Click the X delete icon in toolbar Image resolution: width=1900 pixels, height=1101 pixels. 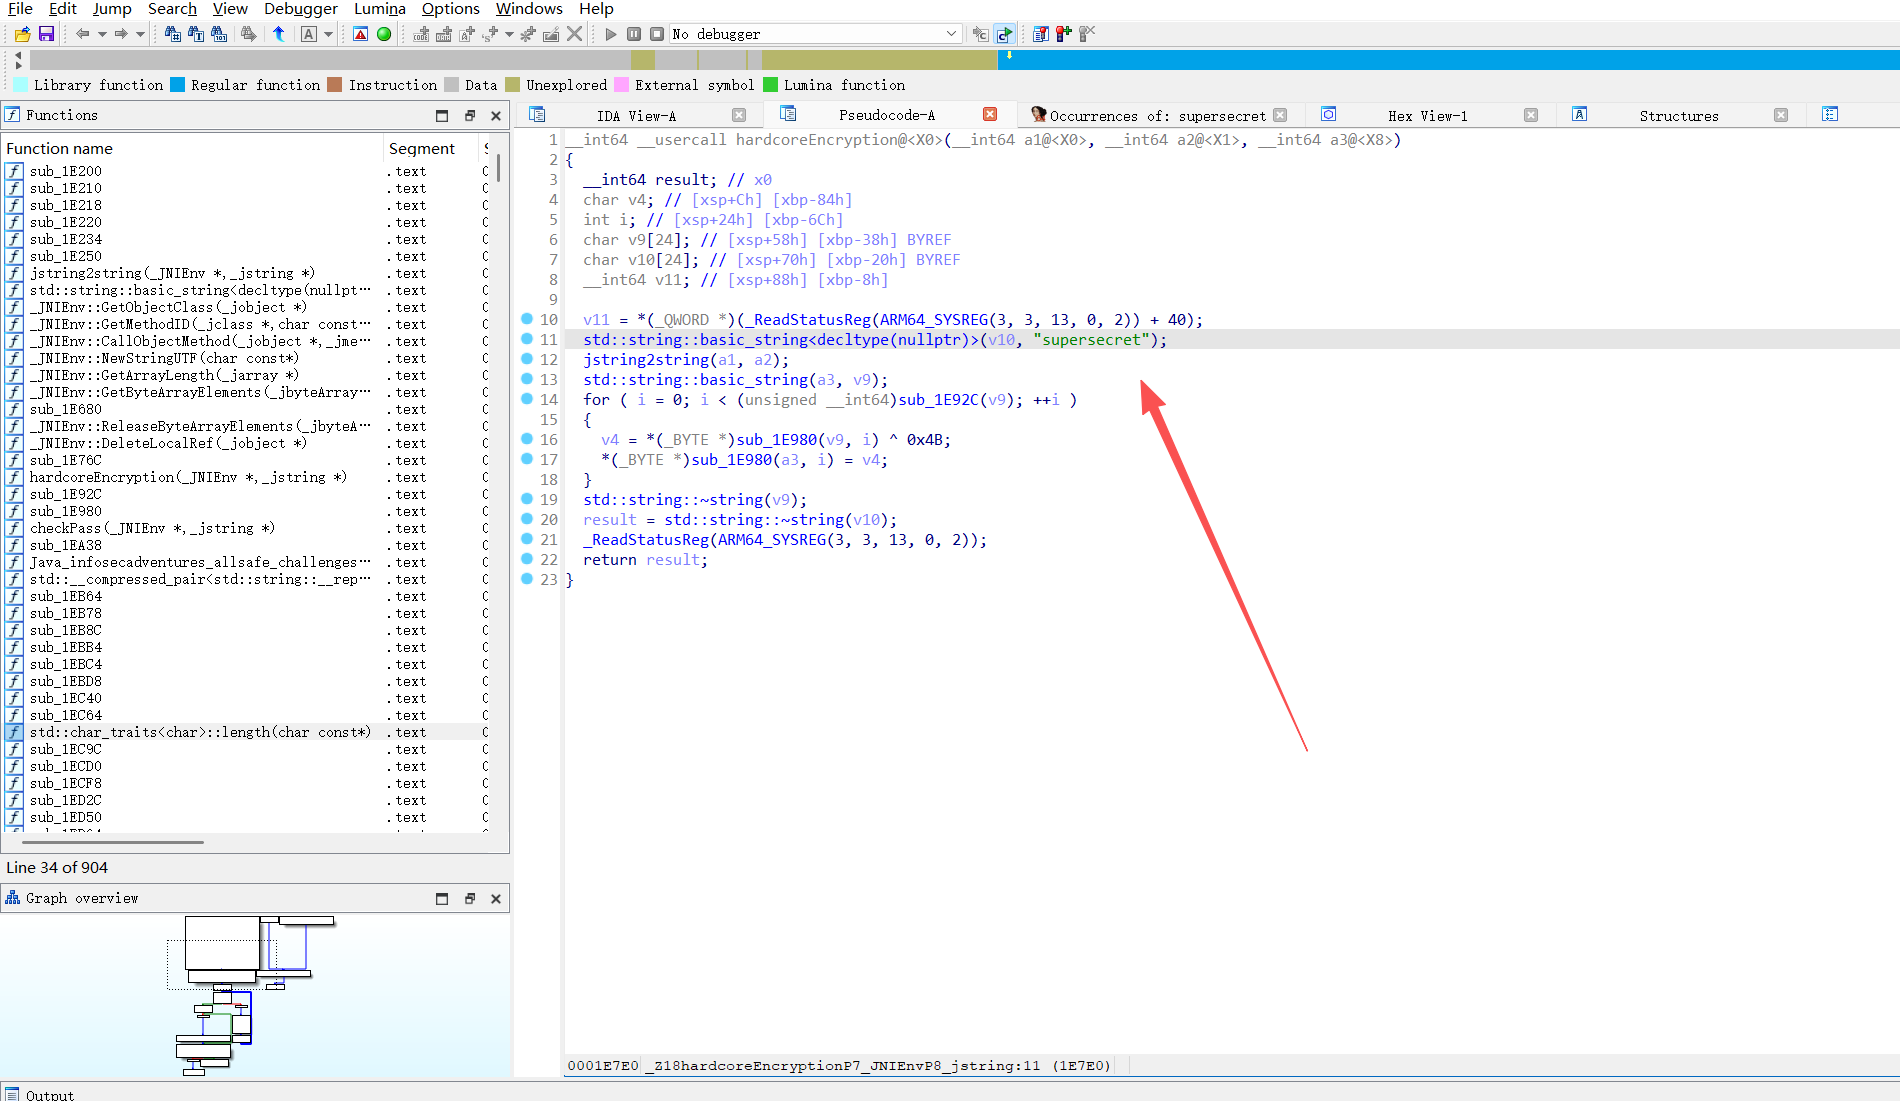click(574, 34)
